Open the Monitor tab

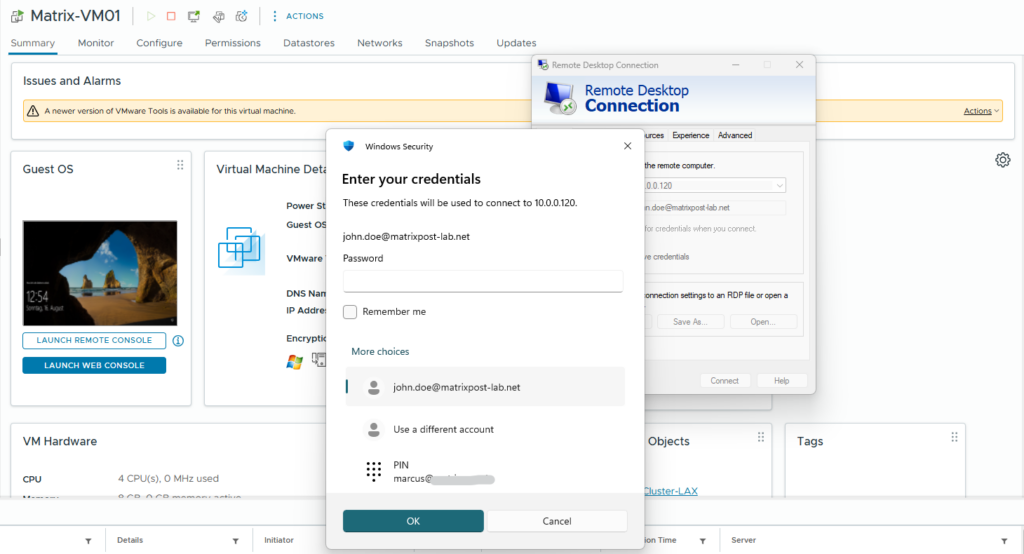pyautogui.click(x=95, y=43)
